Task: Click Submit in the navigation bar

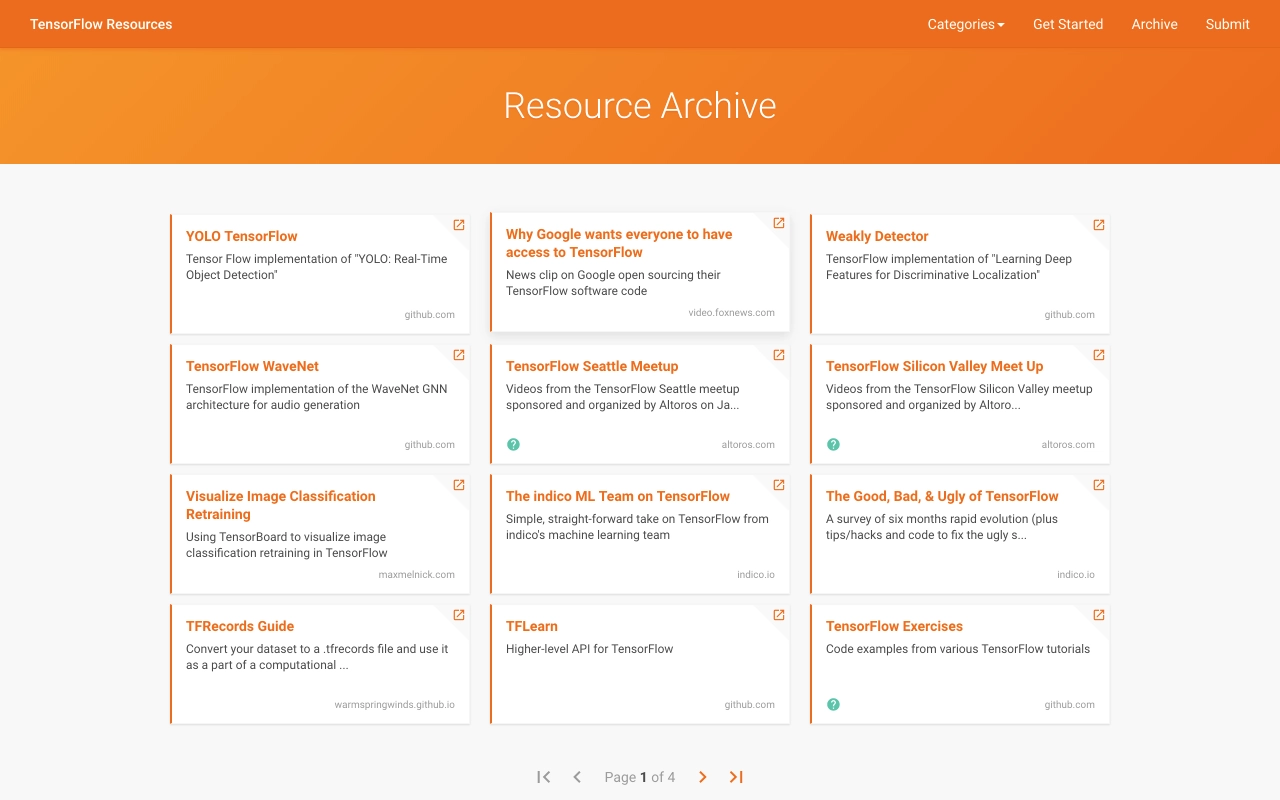Action: coord(1227,24)
